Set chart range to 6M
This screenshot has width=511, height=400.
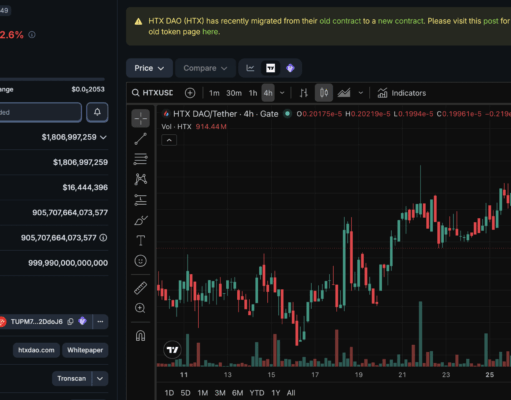coord(237,393)
